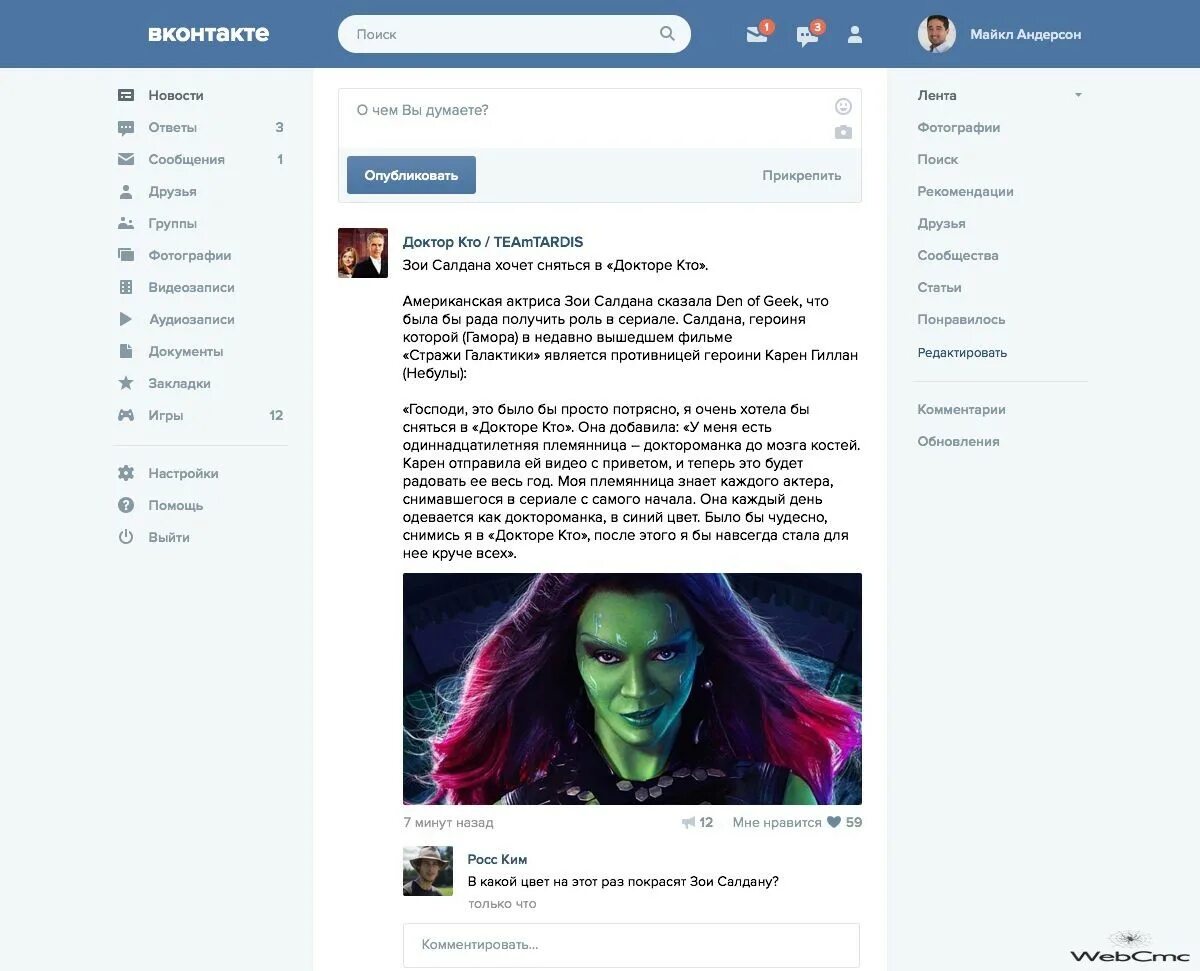Click the magnifier icon in the search field
Image resolution: width=1200 pixels, height=971 pixels.
tap(667, 33)
